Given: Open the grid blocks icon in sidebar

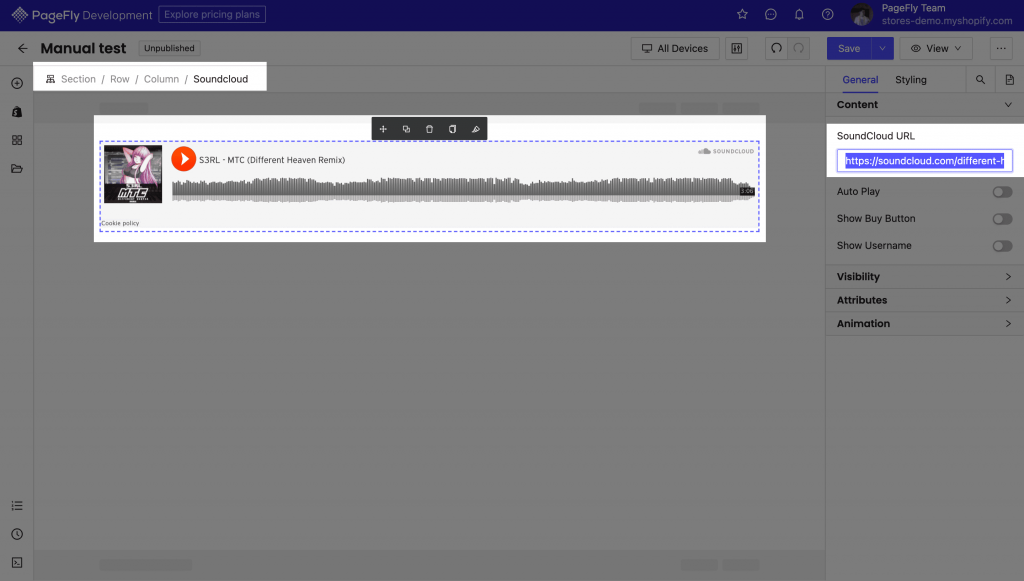Looking at the screenshot, I should (x=17, y=140).
